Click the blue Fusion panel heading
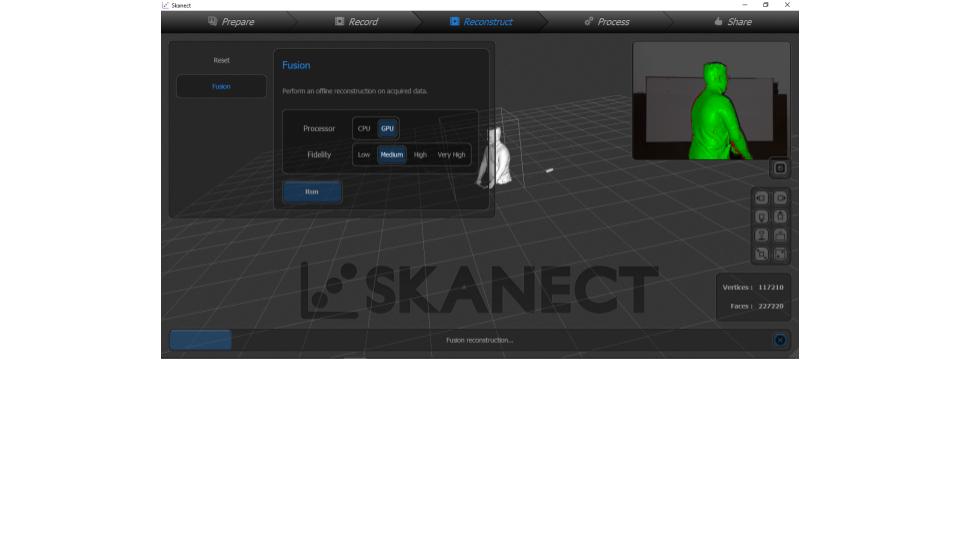960x540 pixels. [296, 66]
